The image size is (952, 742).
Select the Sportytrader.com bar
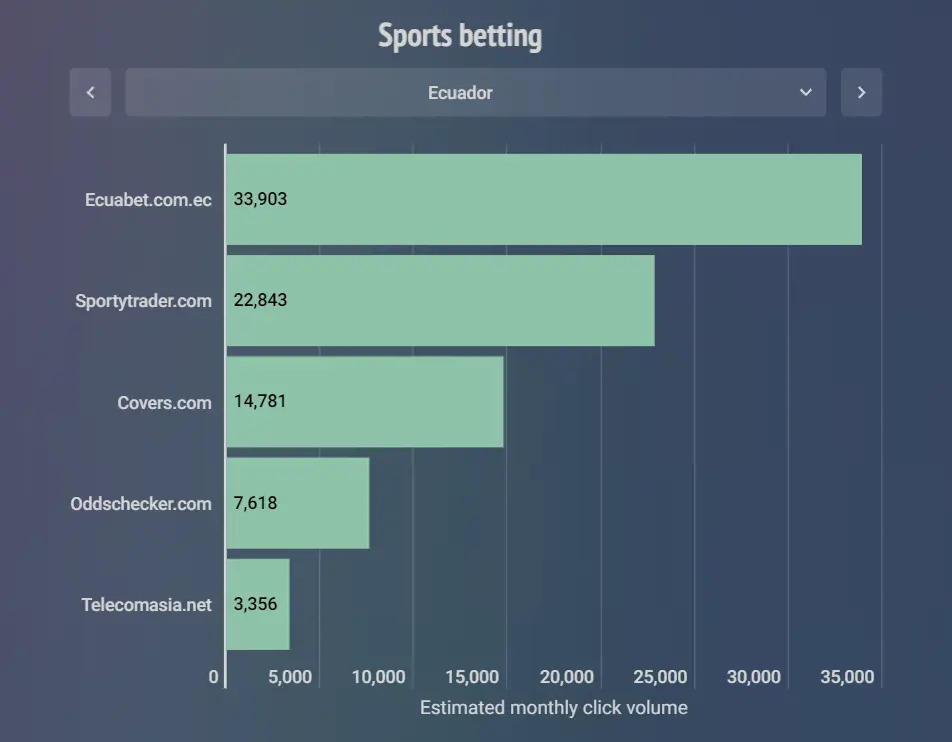pyautogui.click(x=440, y=301)
